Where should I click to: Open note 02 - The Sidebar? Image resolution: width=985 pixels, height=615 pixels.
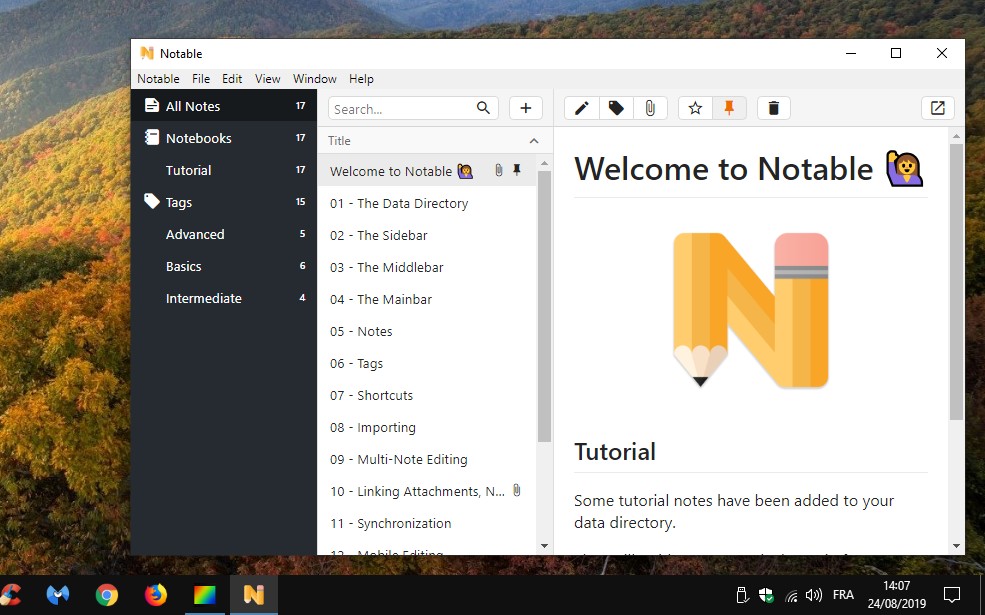tap(427, 235)
